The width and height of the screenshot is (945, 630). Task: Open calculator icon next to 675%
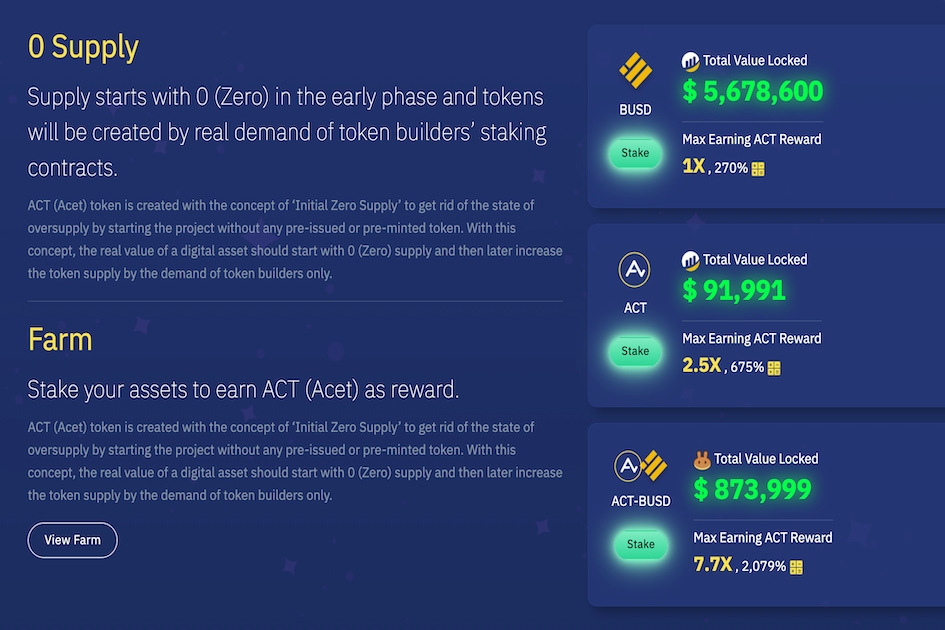774,368
